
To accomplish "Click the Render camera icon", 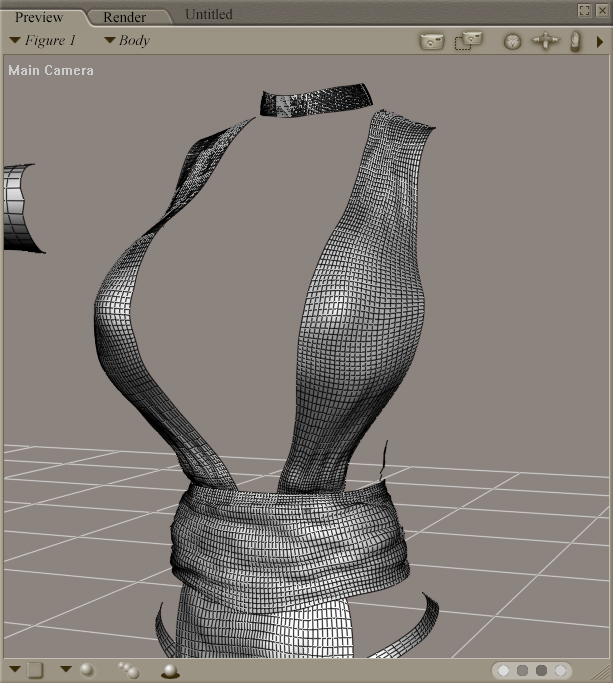I will (x=432, y=41).
